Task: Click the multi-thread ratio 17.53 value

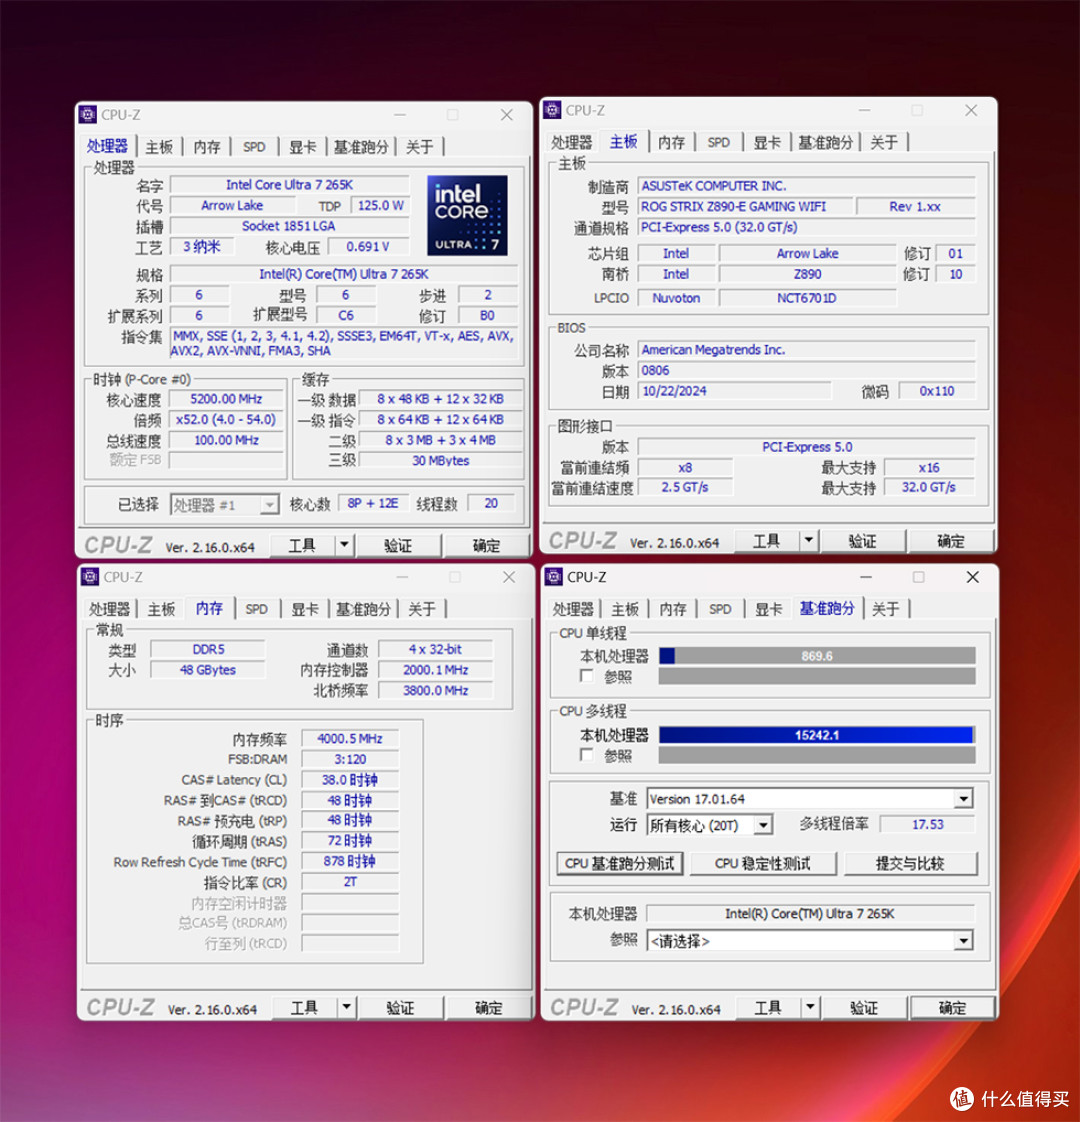Action: pos(928,824)
